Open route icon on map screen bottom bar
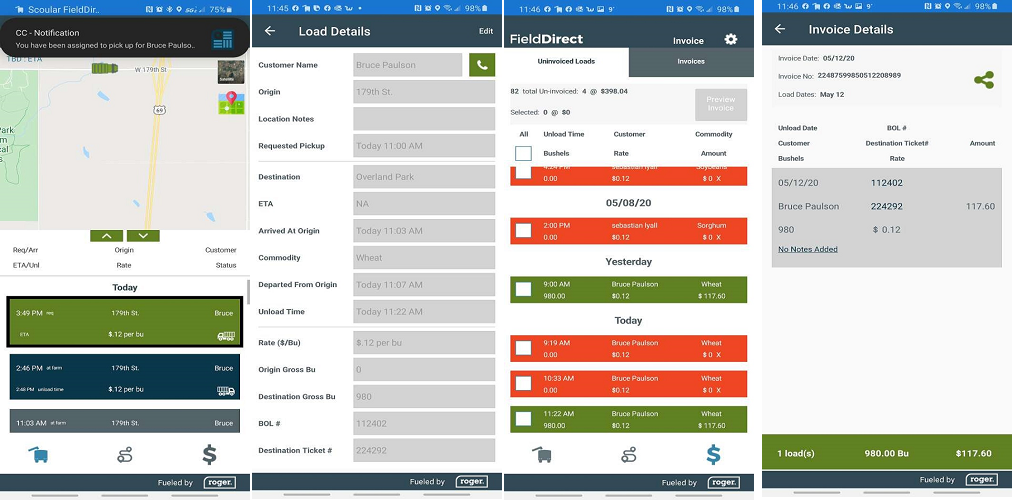The width and height of the screenshot is (1024, 500). tap(125, 454)
